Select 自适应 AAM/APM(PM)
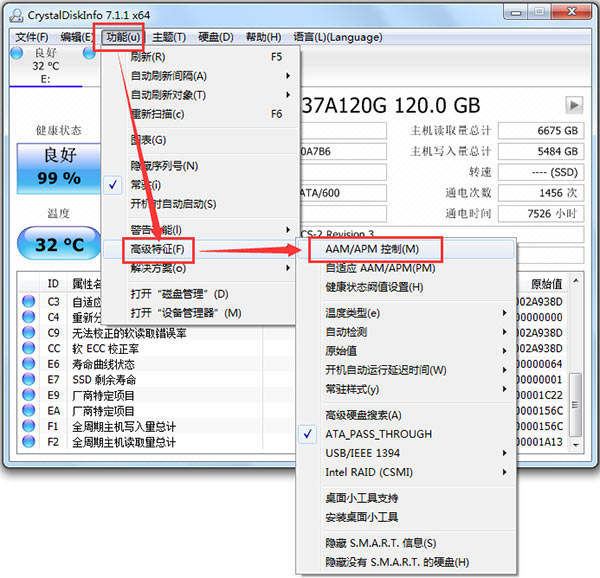Screen dimensions: 600x578 click(x=406, y=268)
